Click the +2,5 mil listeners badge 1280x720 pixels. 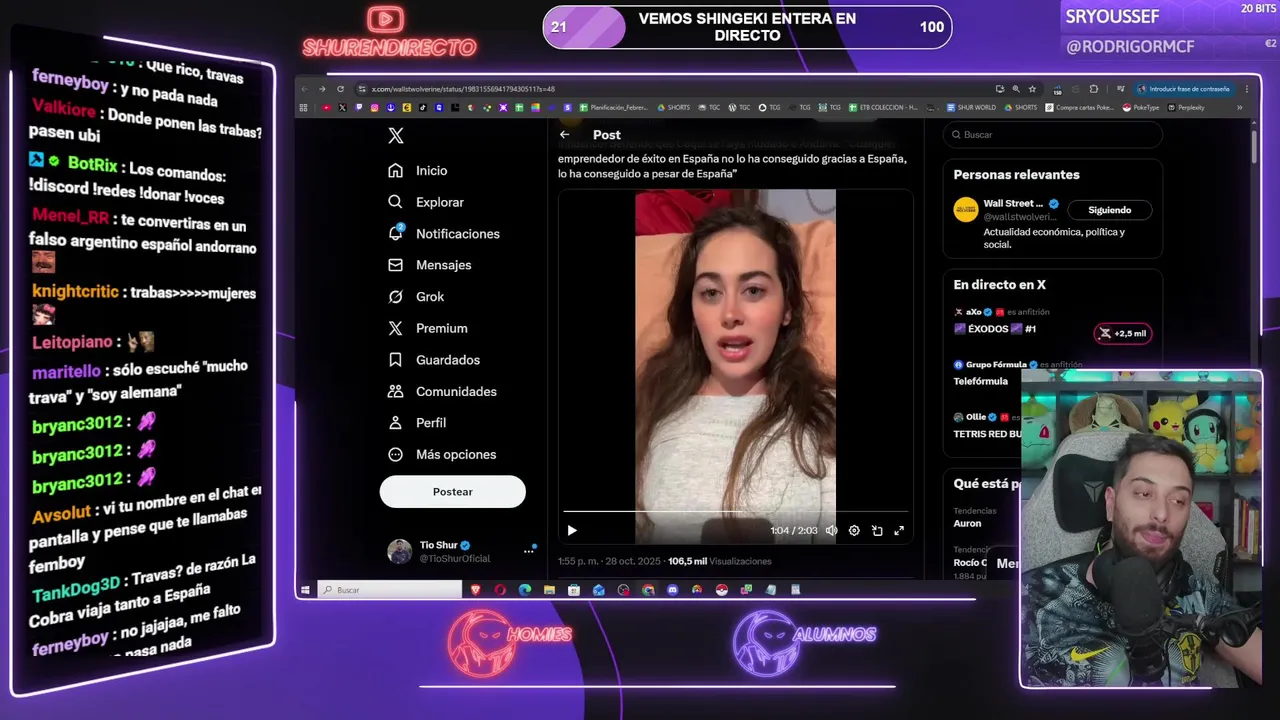click(x=1123, y=333)
